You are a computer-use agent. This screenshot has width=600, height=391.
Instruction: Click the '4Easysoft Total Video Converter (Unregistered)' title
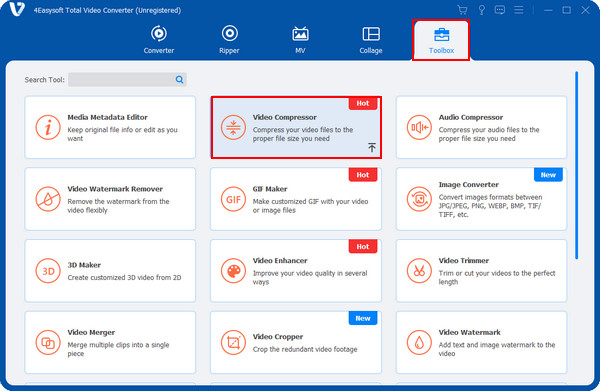107,10
